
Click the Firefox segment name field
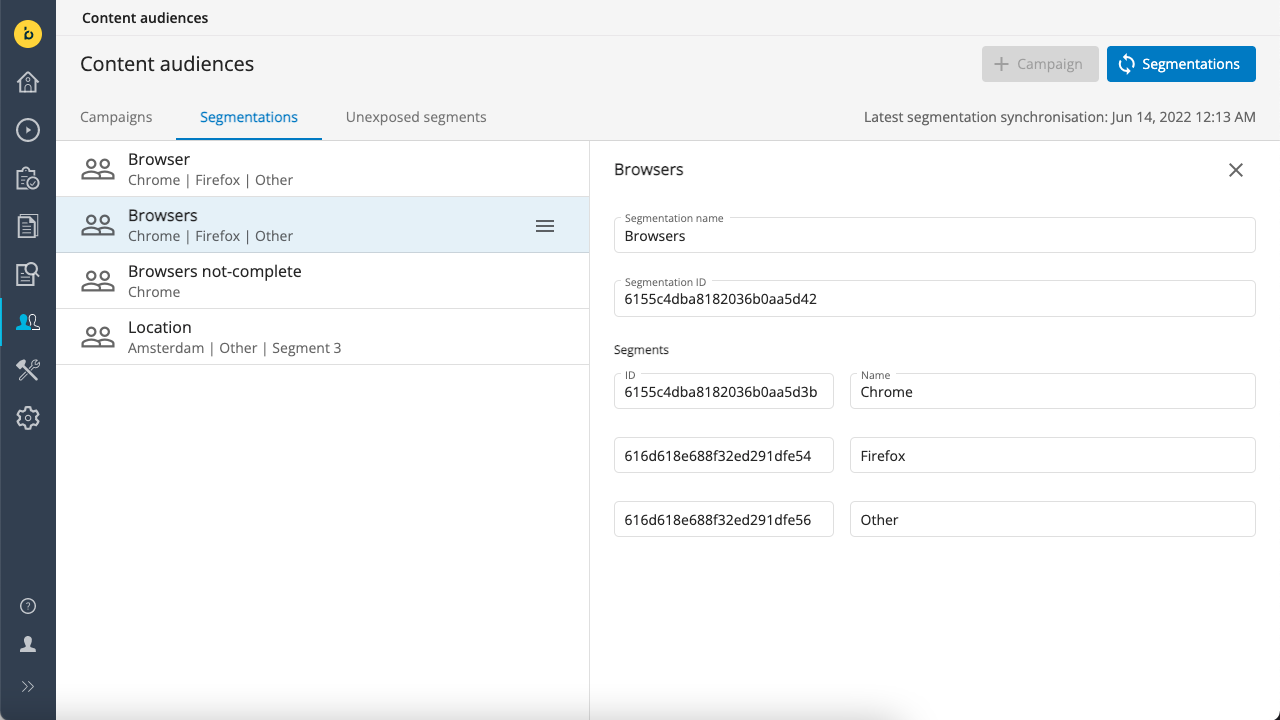1053,455
